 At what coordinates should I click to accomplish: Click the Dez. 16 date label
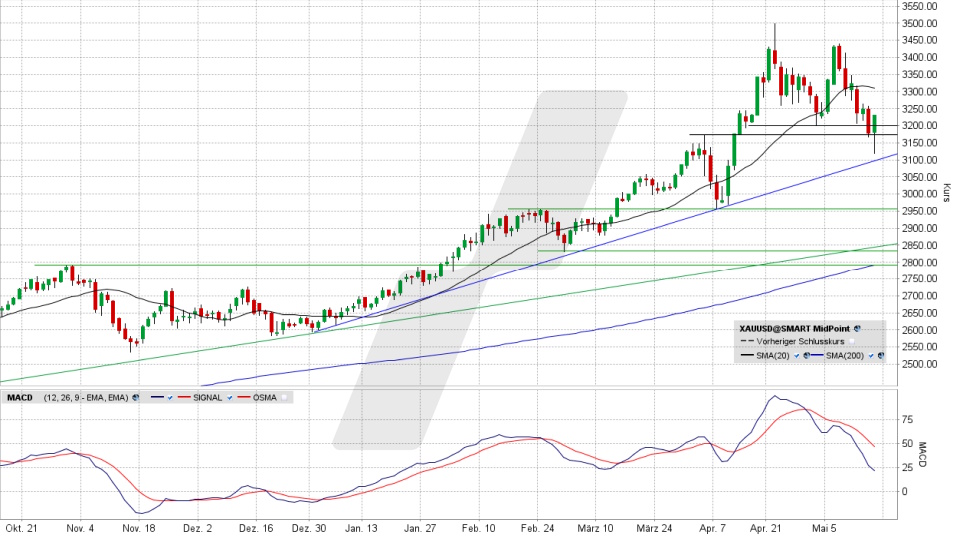(x=256, y=528)
